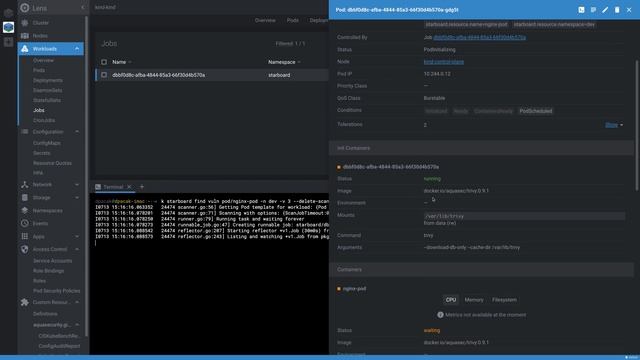Open Definitions under Custom Resources

point(45,314)
